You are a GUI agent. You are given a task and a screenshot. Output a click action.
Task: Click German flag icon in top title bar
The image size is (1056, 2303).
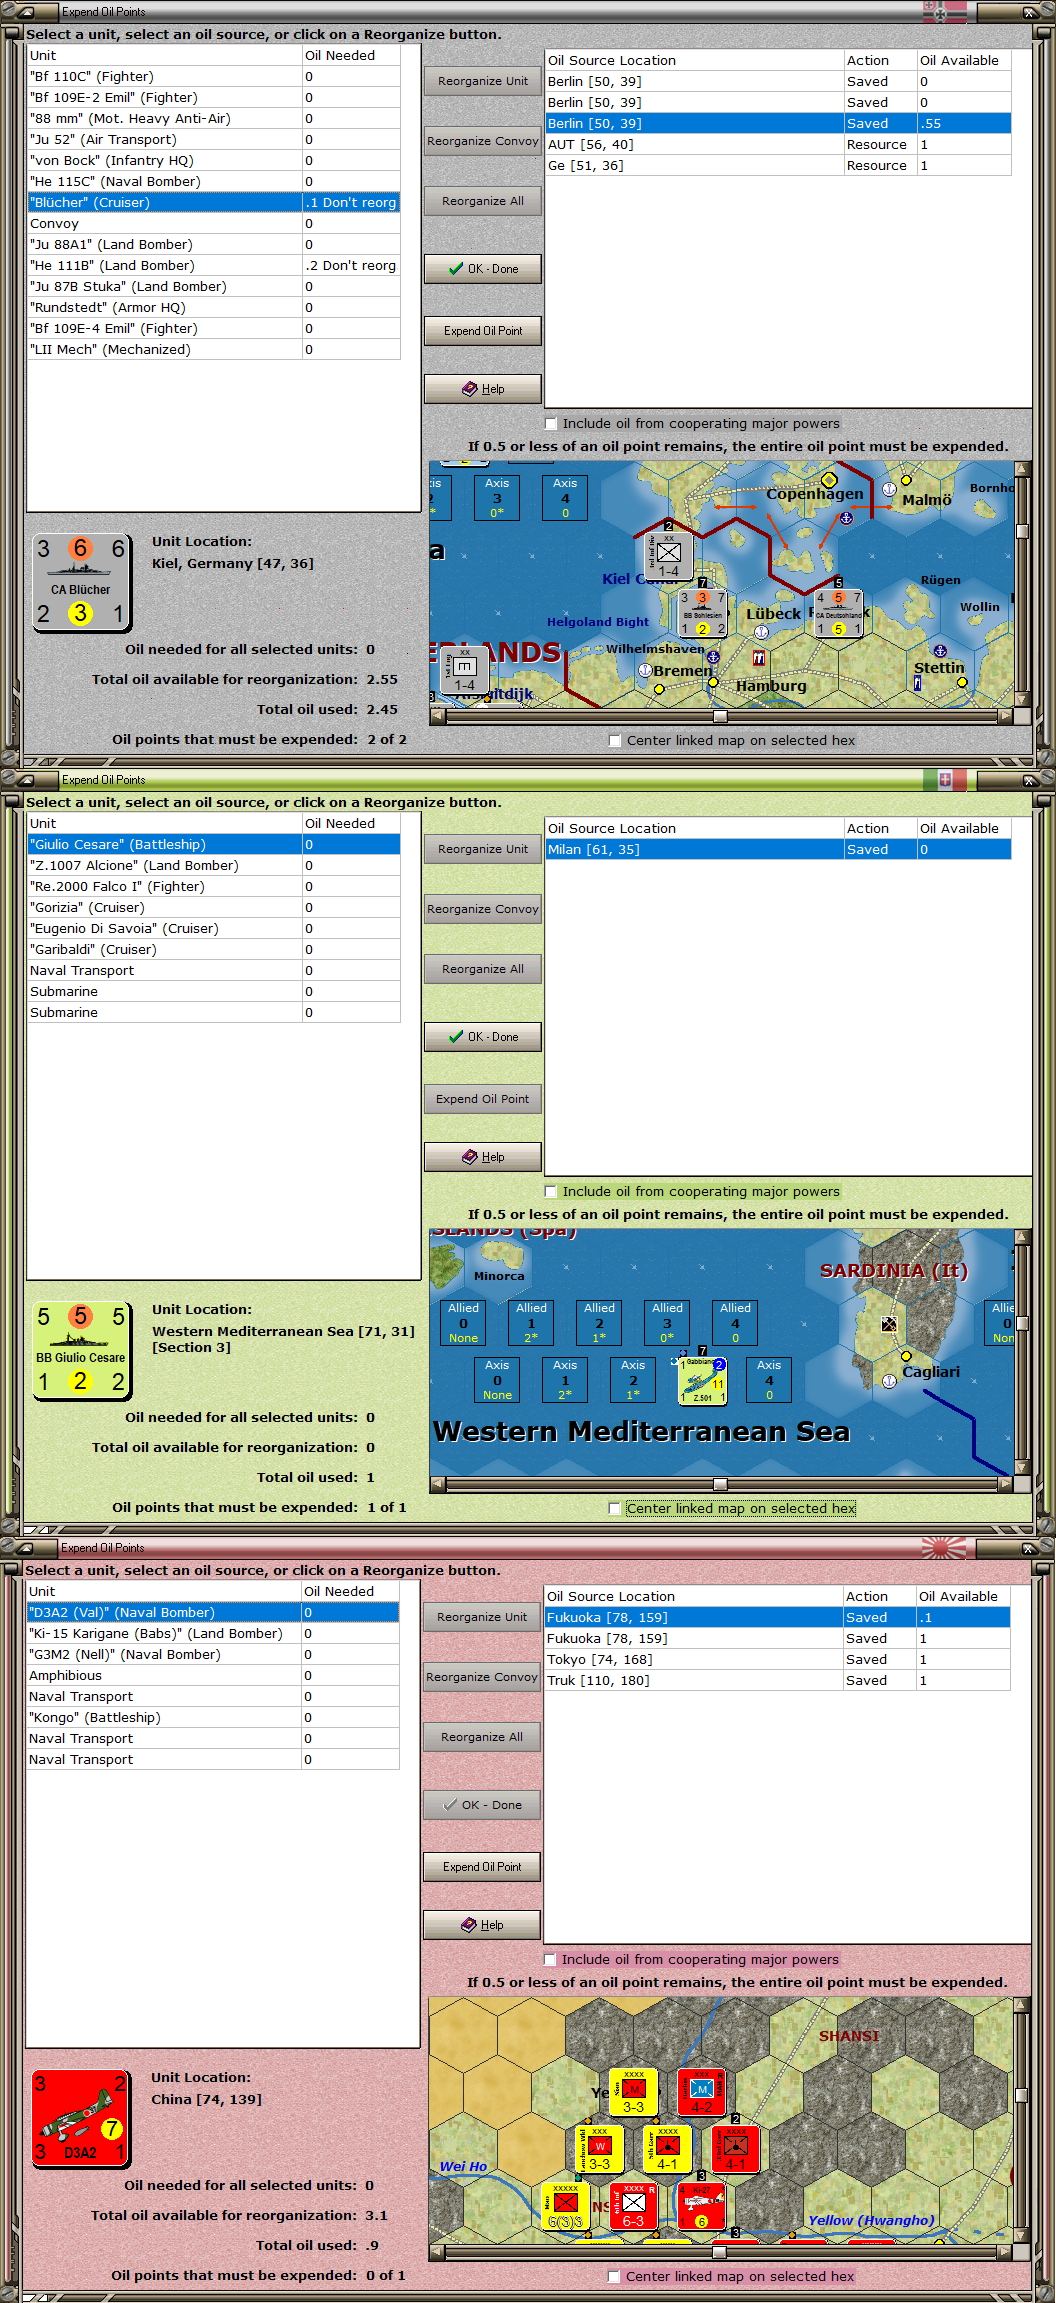tap(945, 12)
